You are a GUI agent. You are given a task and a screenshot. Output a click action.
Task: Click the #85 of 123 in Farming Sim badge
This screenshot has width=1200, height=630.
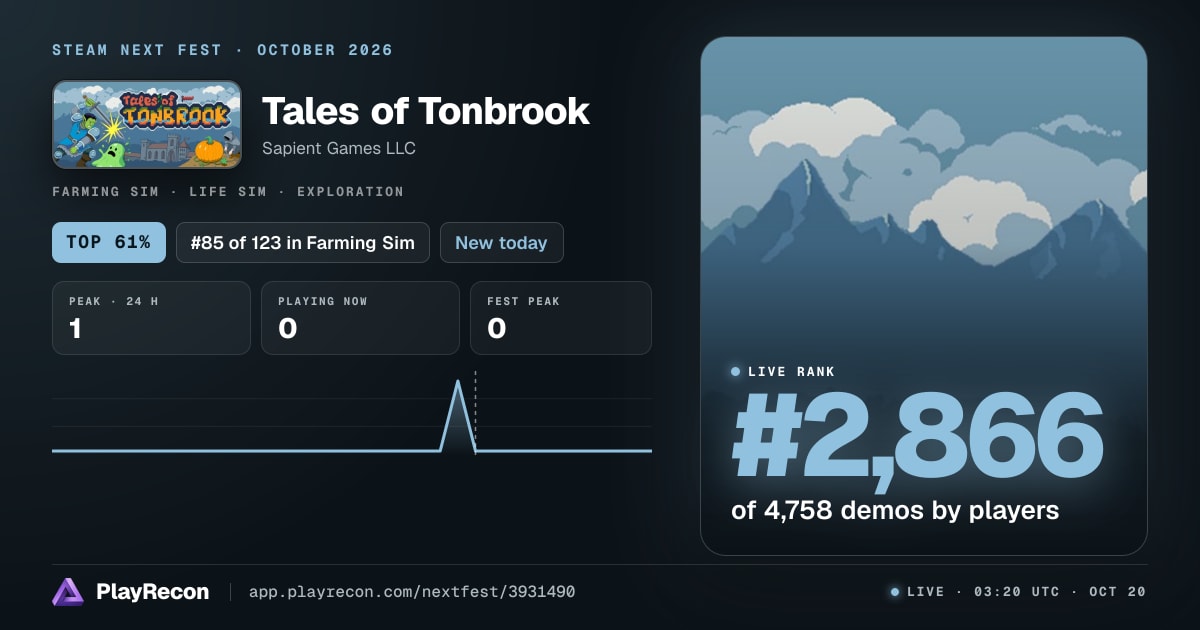point(303,243)
